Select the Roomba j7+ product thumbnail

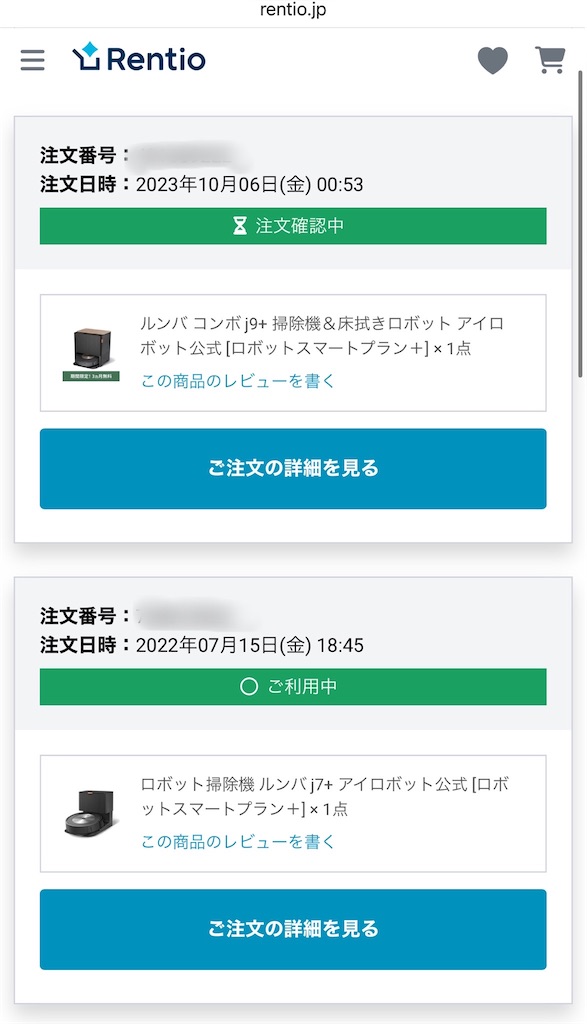pyautogui.click(x=88, y=808)
